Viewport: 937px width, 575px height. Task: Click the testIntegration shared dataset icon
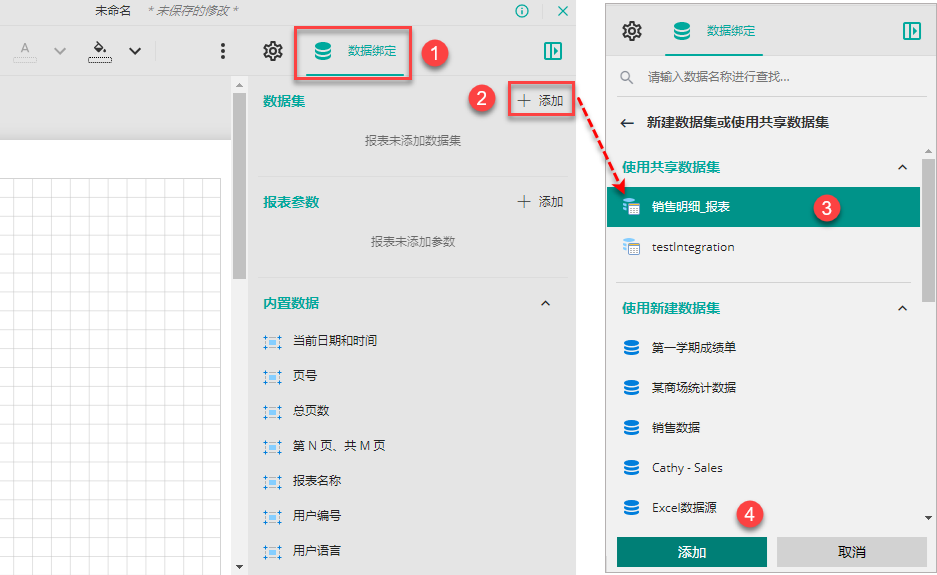[631, 246]
